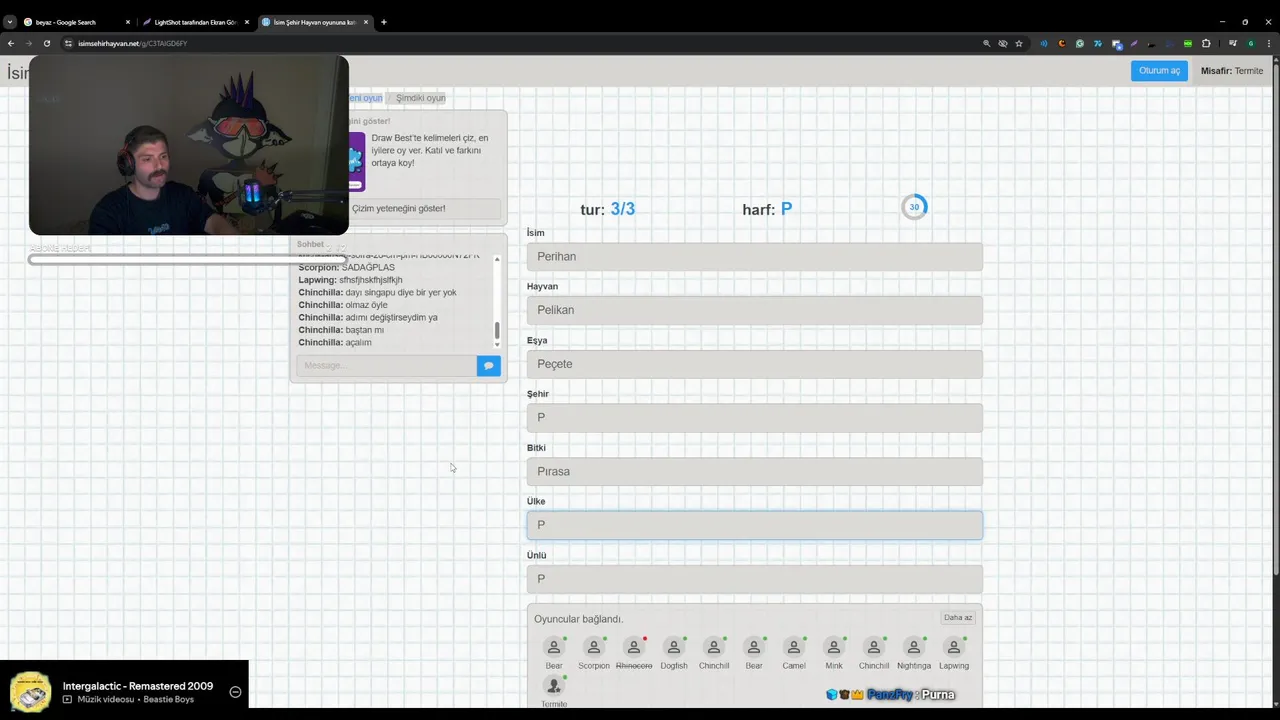The width and height of the screenshot is (1280, 720).
Task: Click Scorpion's SADAĞPLAS chat message
Action: click(368, 268)
